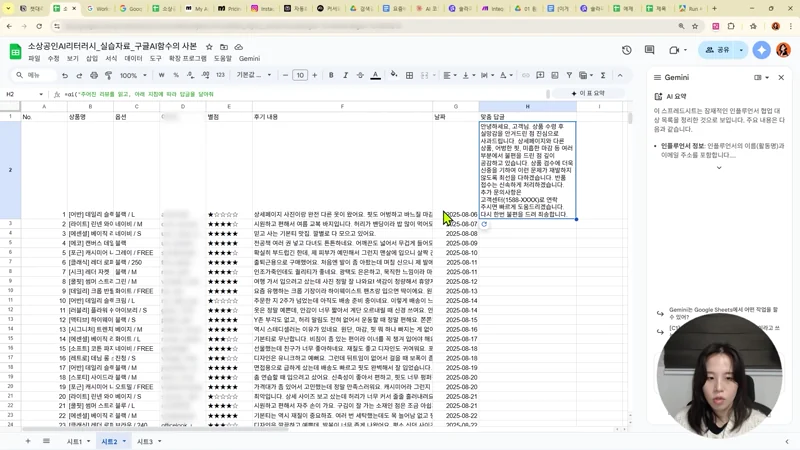
Task: Insert a chart from the toolbar
Action: [555, 76]
